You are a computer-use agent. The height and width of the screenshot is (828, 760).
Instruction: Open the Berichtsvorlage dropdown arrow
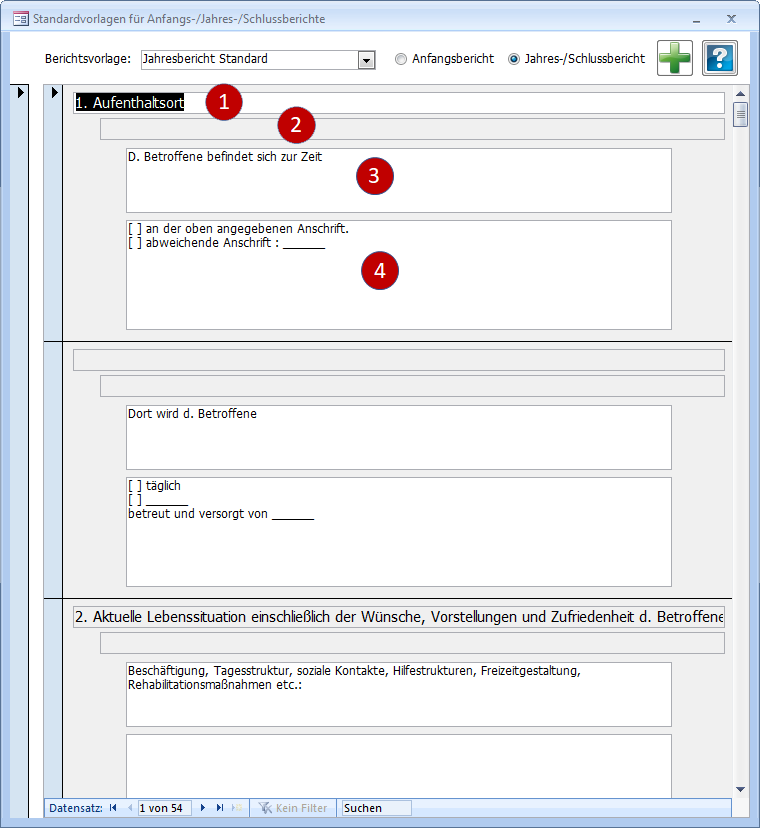[367, 60]
